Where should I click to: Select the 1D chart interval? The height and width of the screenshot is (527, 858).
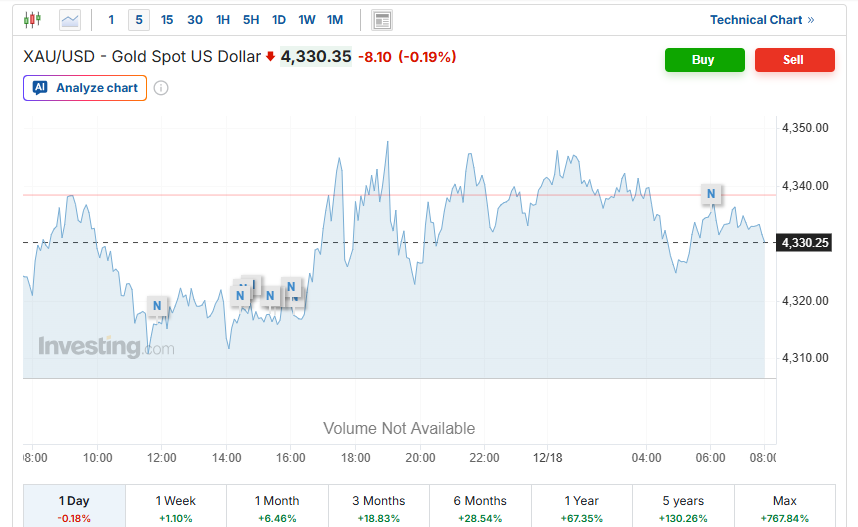(x=279, y=20)
